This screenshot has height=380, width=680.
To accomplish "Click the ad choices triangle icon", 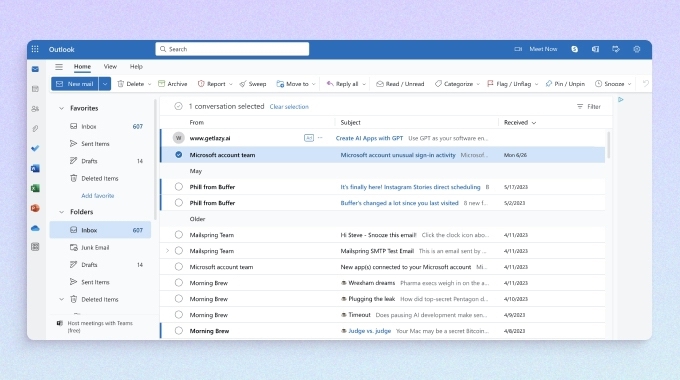I will 621,100.
